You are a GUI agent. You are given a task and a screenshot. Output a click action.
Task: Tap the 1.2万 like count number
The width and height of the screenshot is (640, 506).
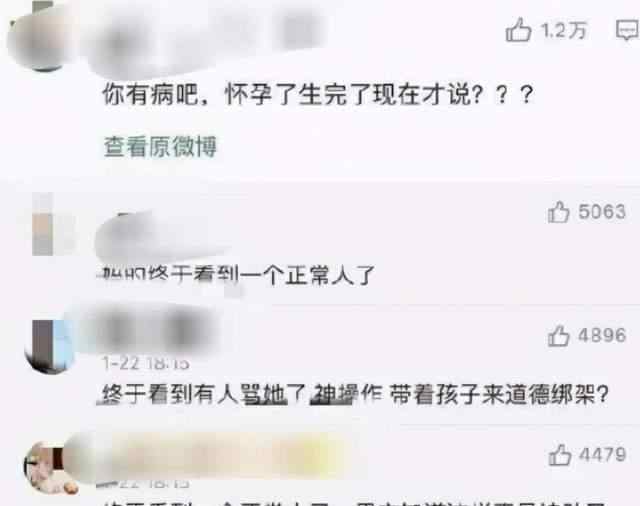coord(564,30)
